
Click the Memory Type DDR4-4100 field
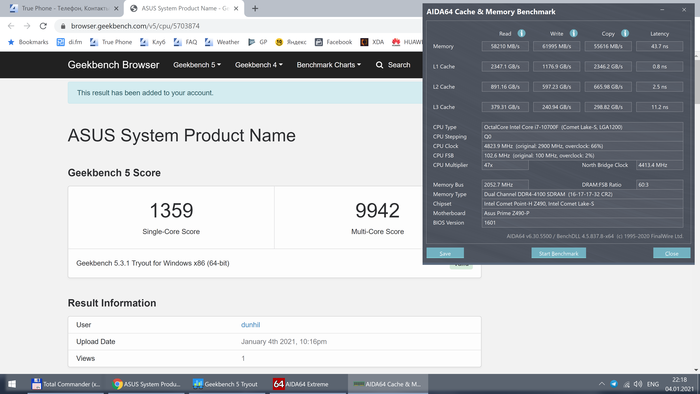pos(582,194)
